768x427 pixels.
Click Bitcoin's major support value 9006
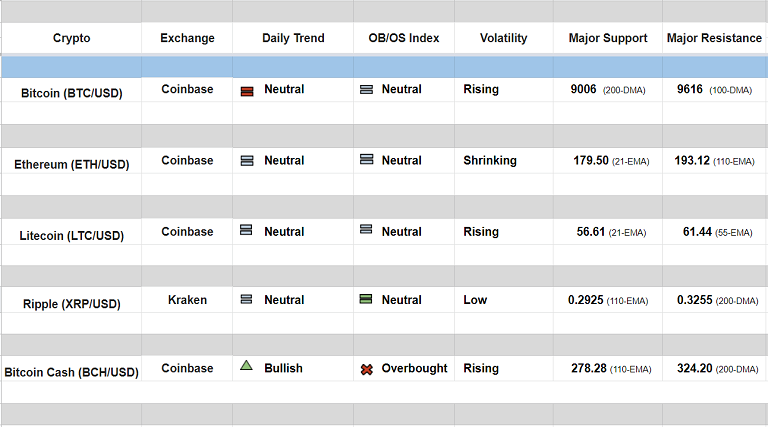[583, 90]
